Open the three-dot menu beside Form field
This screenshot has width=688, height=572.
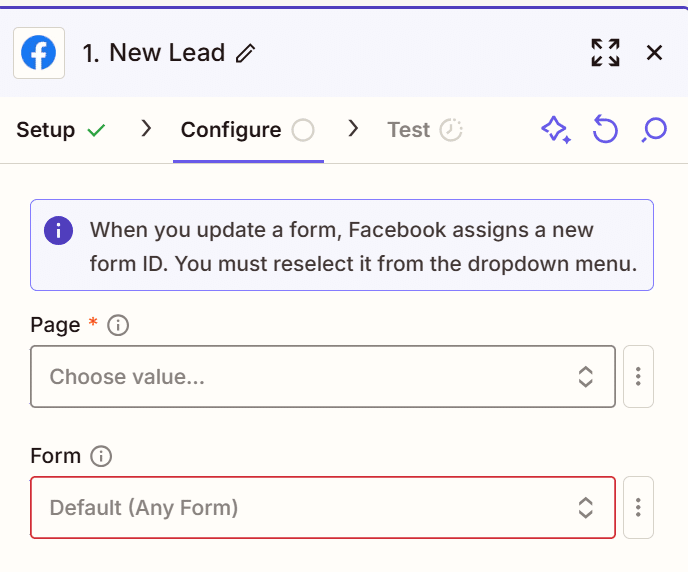638,508
